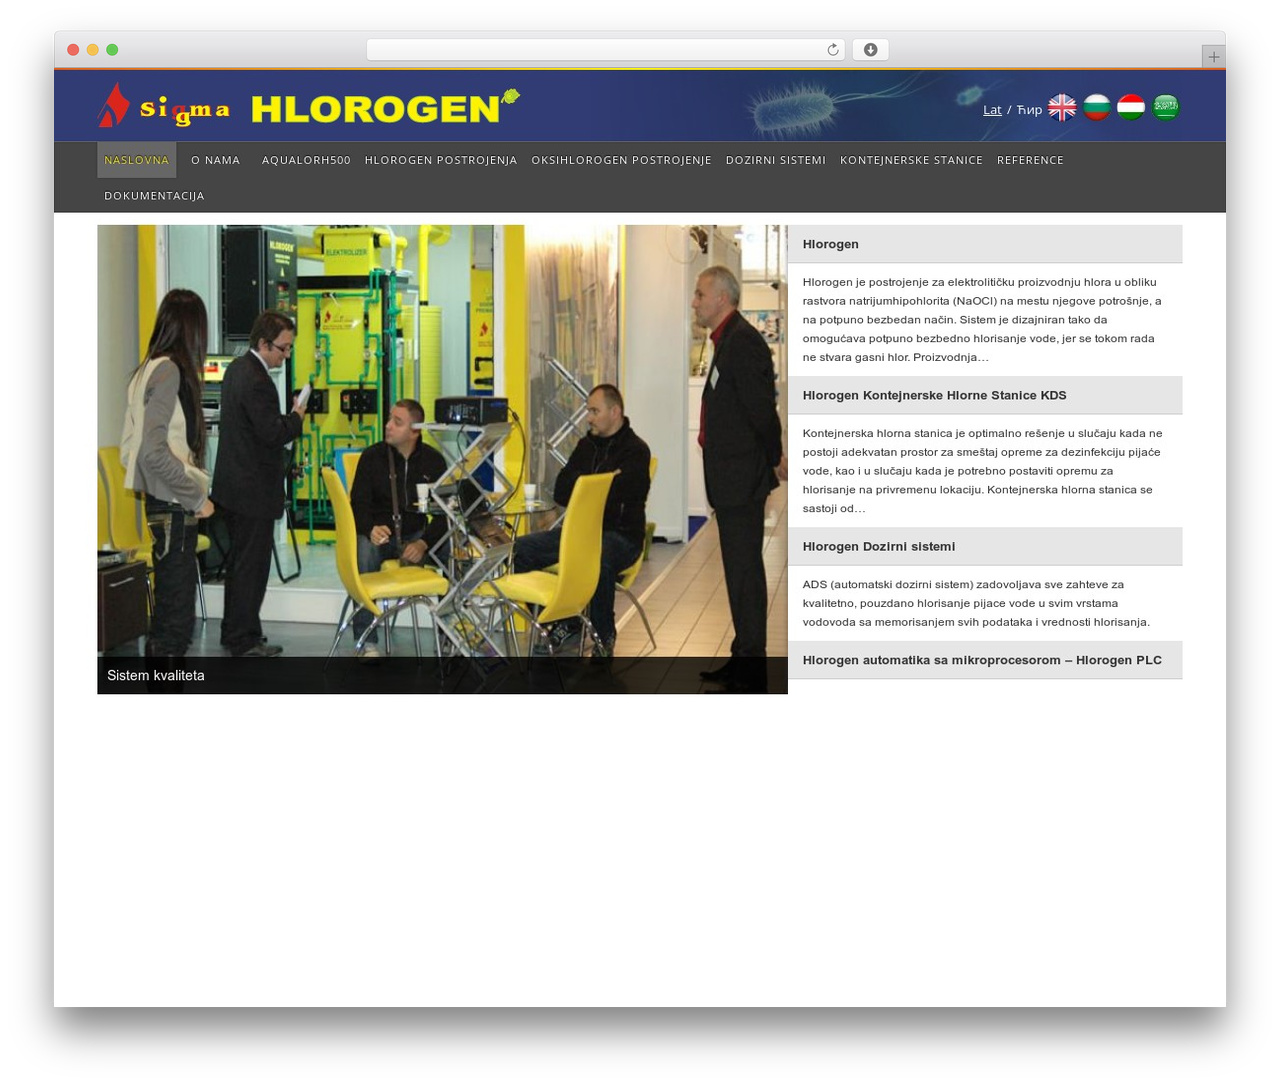Viewport: 1280px width, 1084px height.
Task: Navigate to Hlorogen Postrojenja
Action: (441, 160)
